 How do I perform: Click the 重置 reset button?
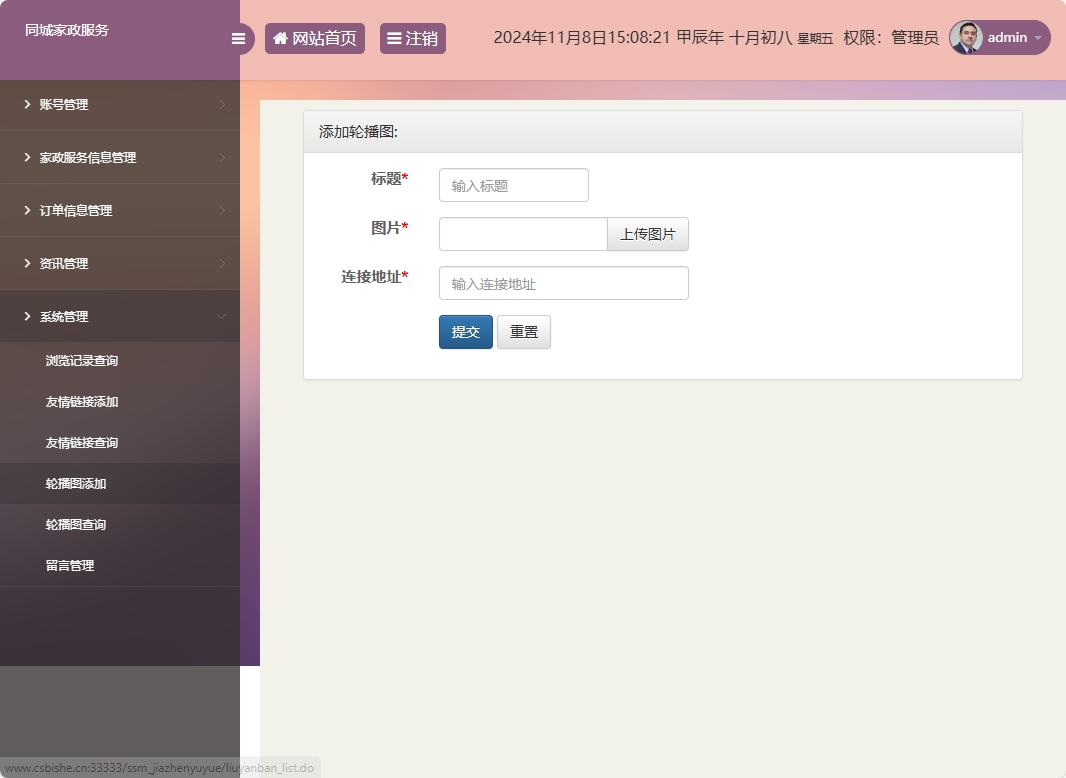[x=523, y=332]
